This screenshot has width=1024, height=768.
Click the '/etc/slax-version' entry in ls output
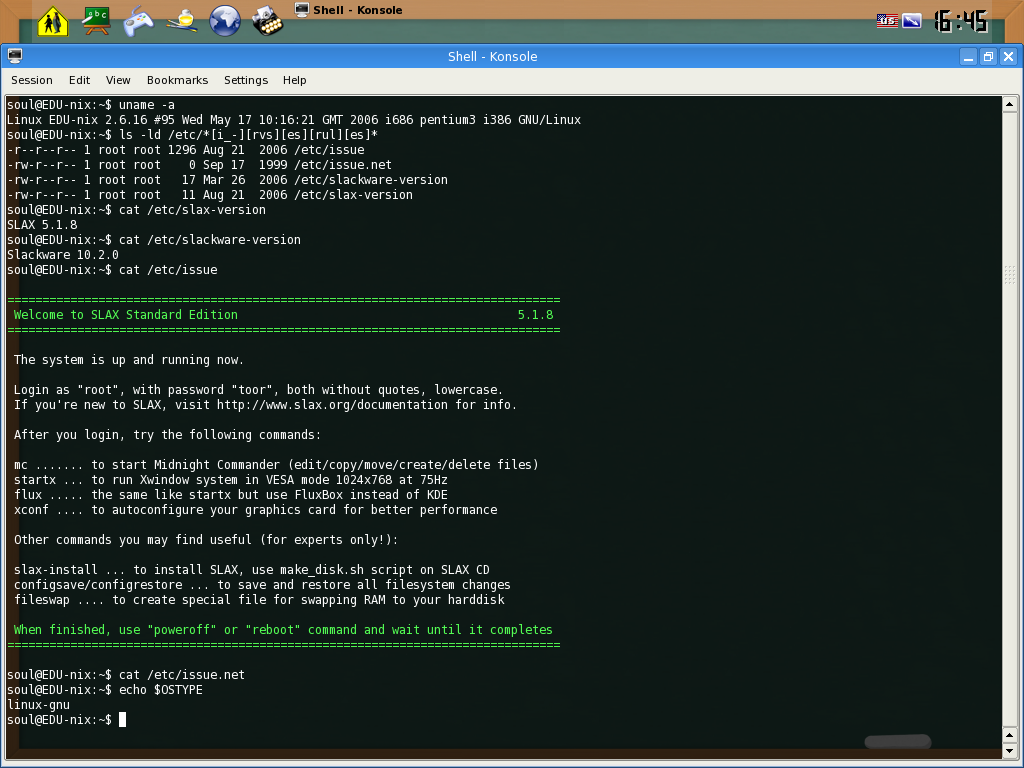pyautogui.click(x=353, y=195)
